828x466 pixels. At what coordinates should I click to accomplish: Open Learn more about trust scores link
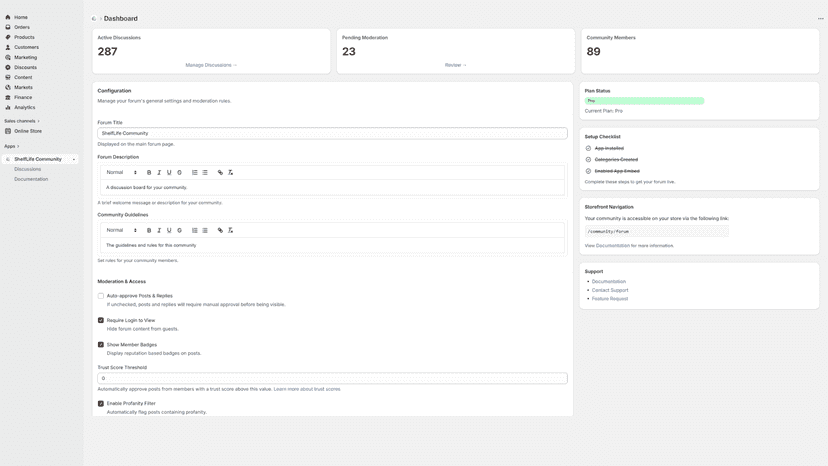click(307, 389)
